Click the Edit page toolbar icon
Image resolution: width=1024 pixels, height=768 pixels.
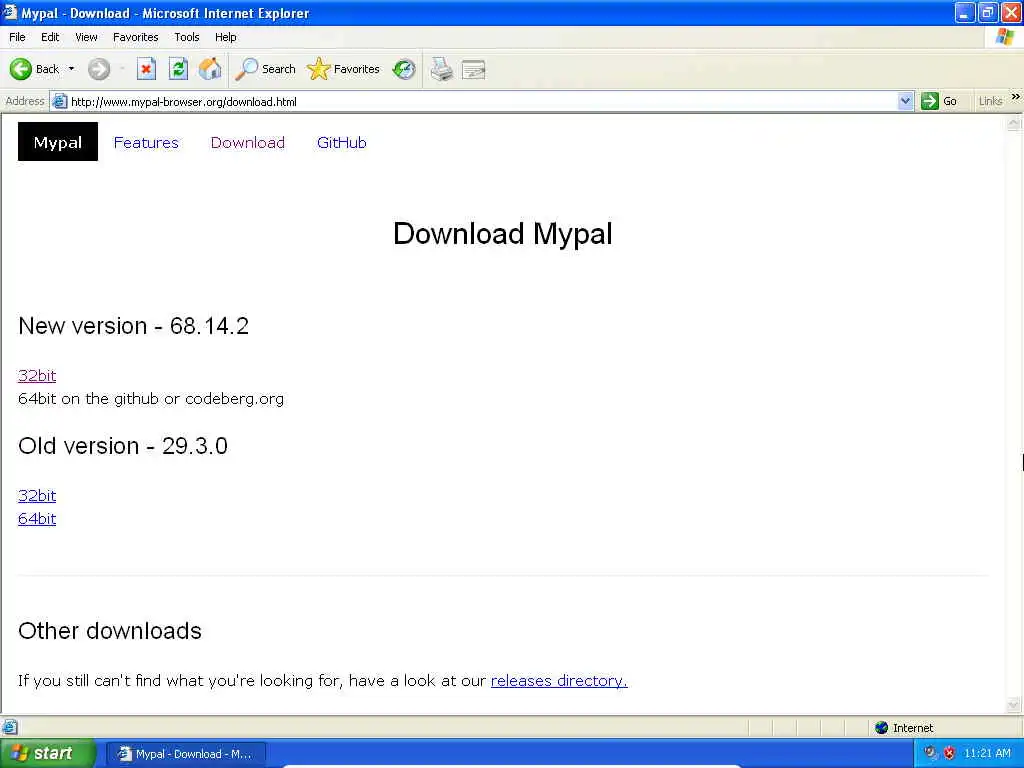pos(473,69)
